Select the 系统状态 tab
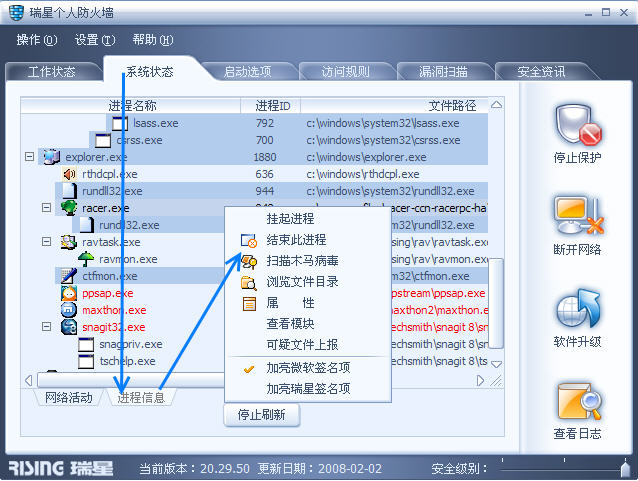Viewport: 638px width, 481px height. [x=150, y=72]
